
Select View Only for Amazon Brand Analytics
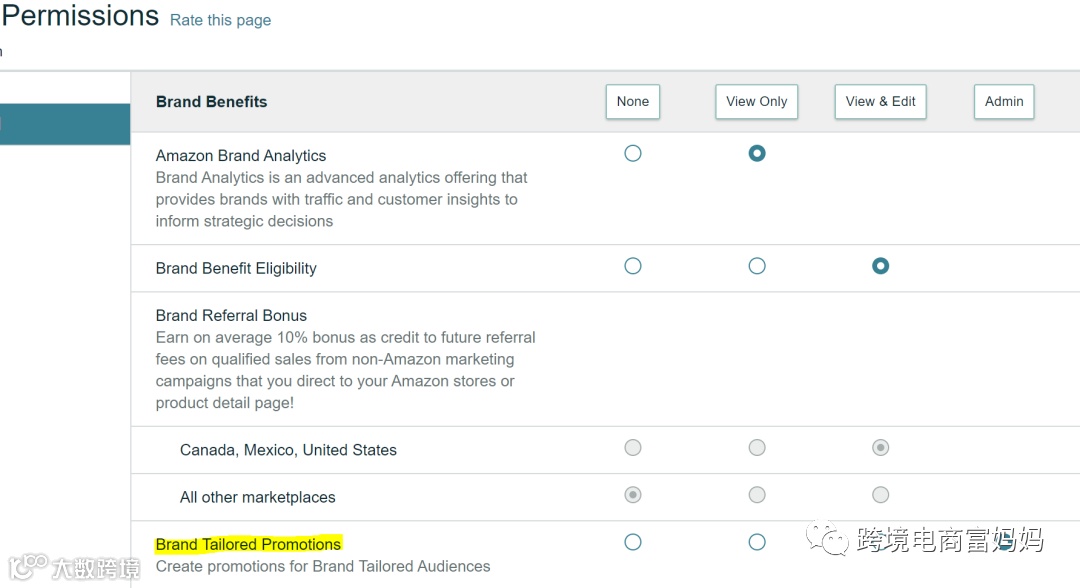757,154
